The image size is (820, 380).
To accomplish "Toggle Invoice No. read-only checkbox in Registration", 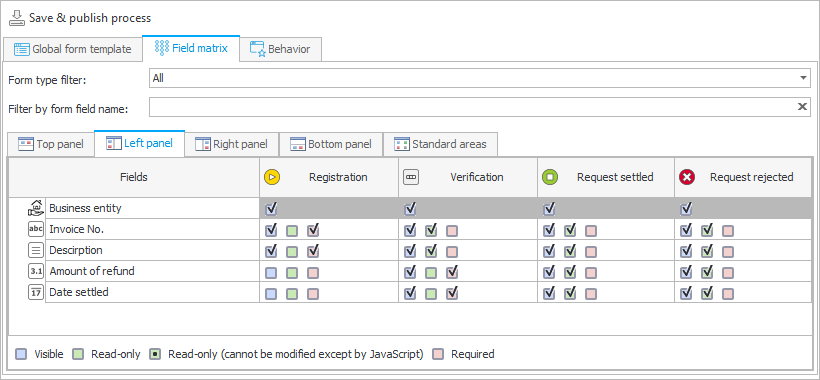I will (292, 231).
